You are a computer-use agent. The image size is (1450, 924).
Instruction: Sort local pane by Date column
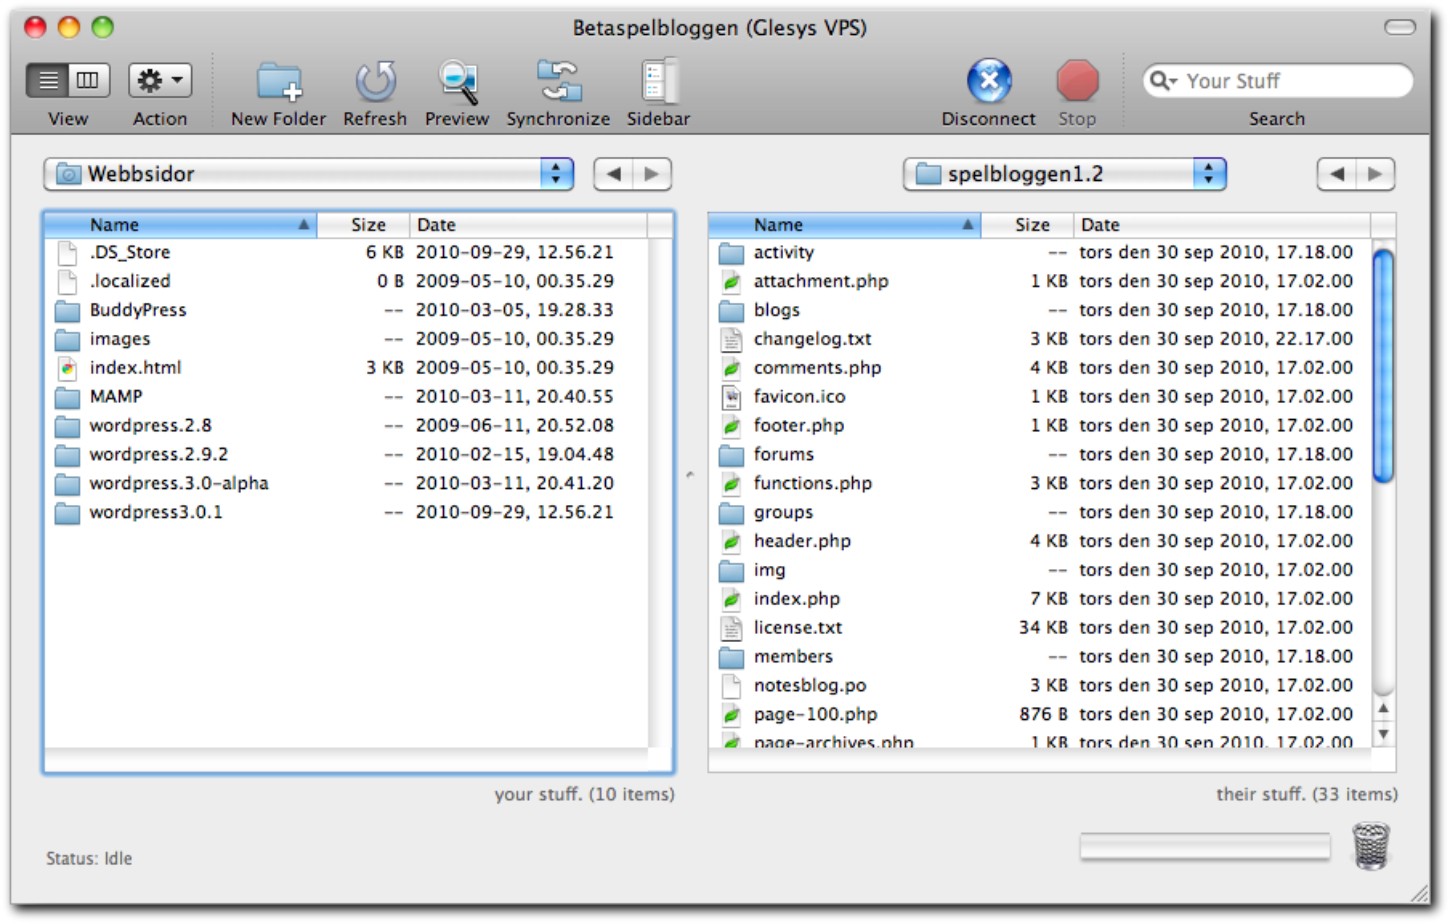point(528,225)
